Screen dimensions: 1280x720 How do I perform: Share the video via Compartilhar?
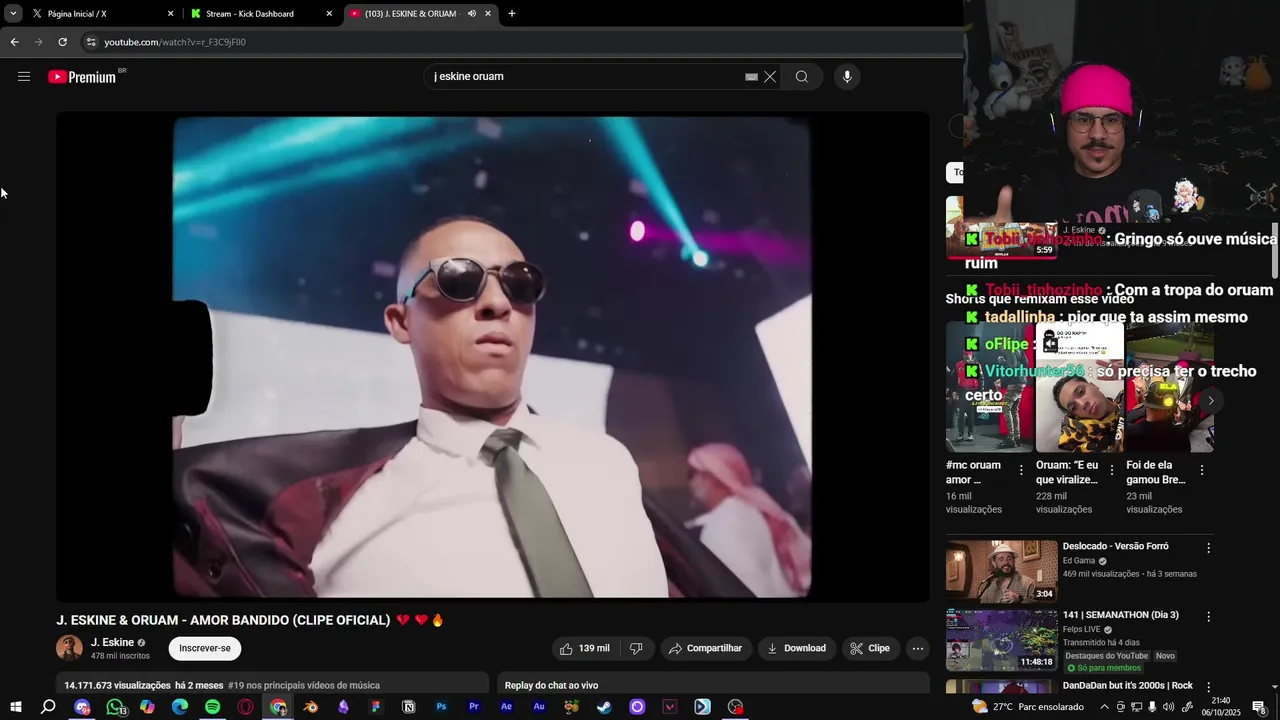[x=706, y=648]
